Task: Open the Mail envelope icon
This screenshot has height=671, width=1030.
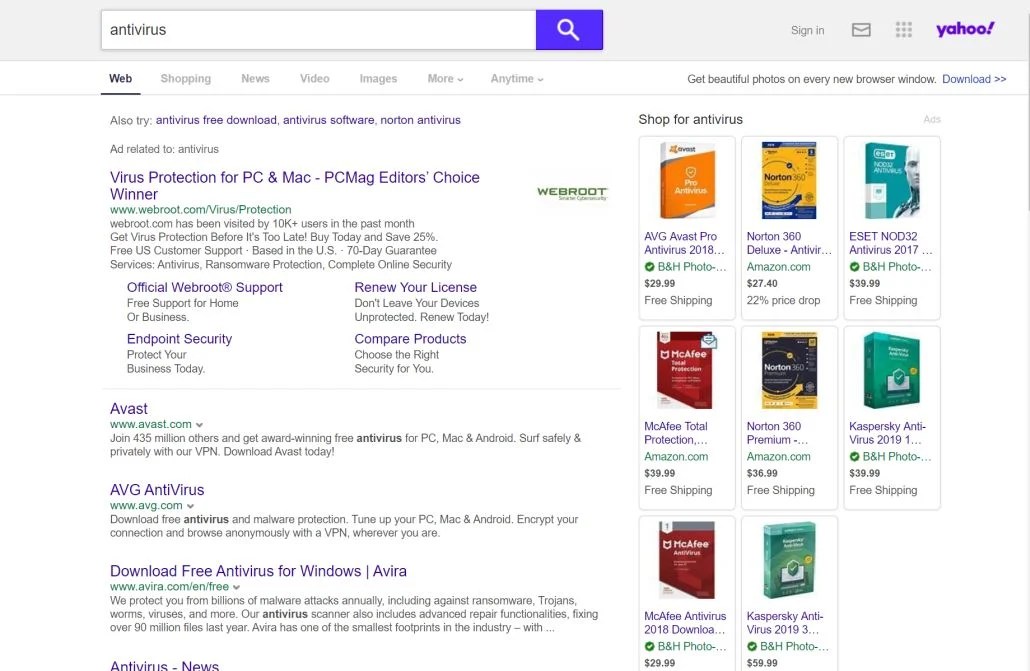Action: pos(861,30)
